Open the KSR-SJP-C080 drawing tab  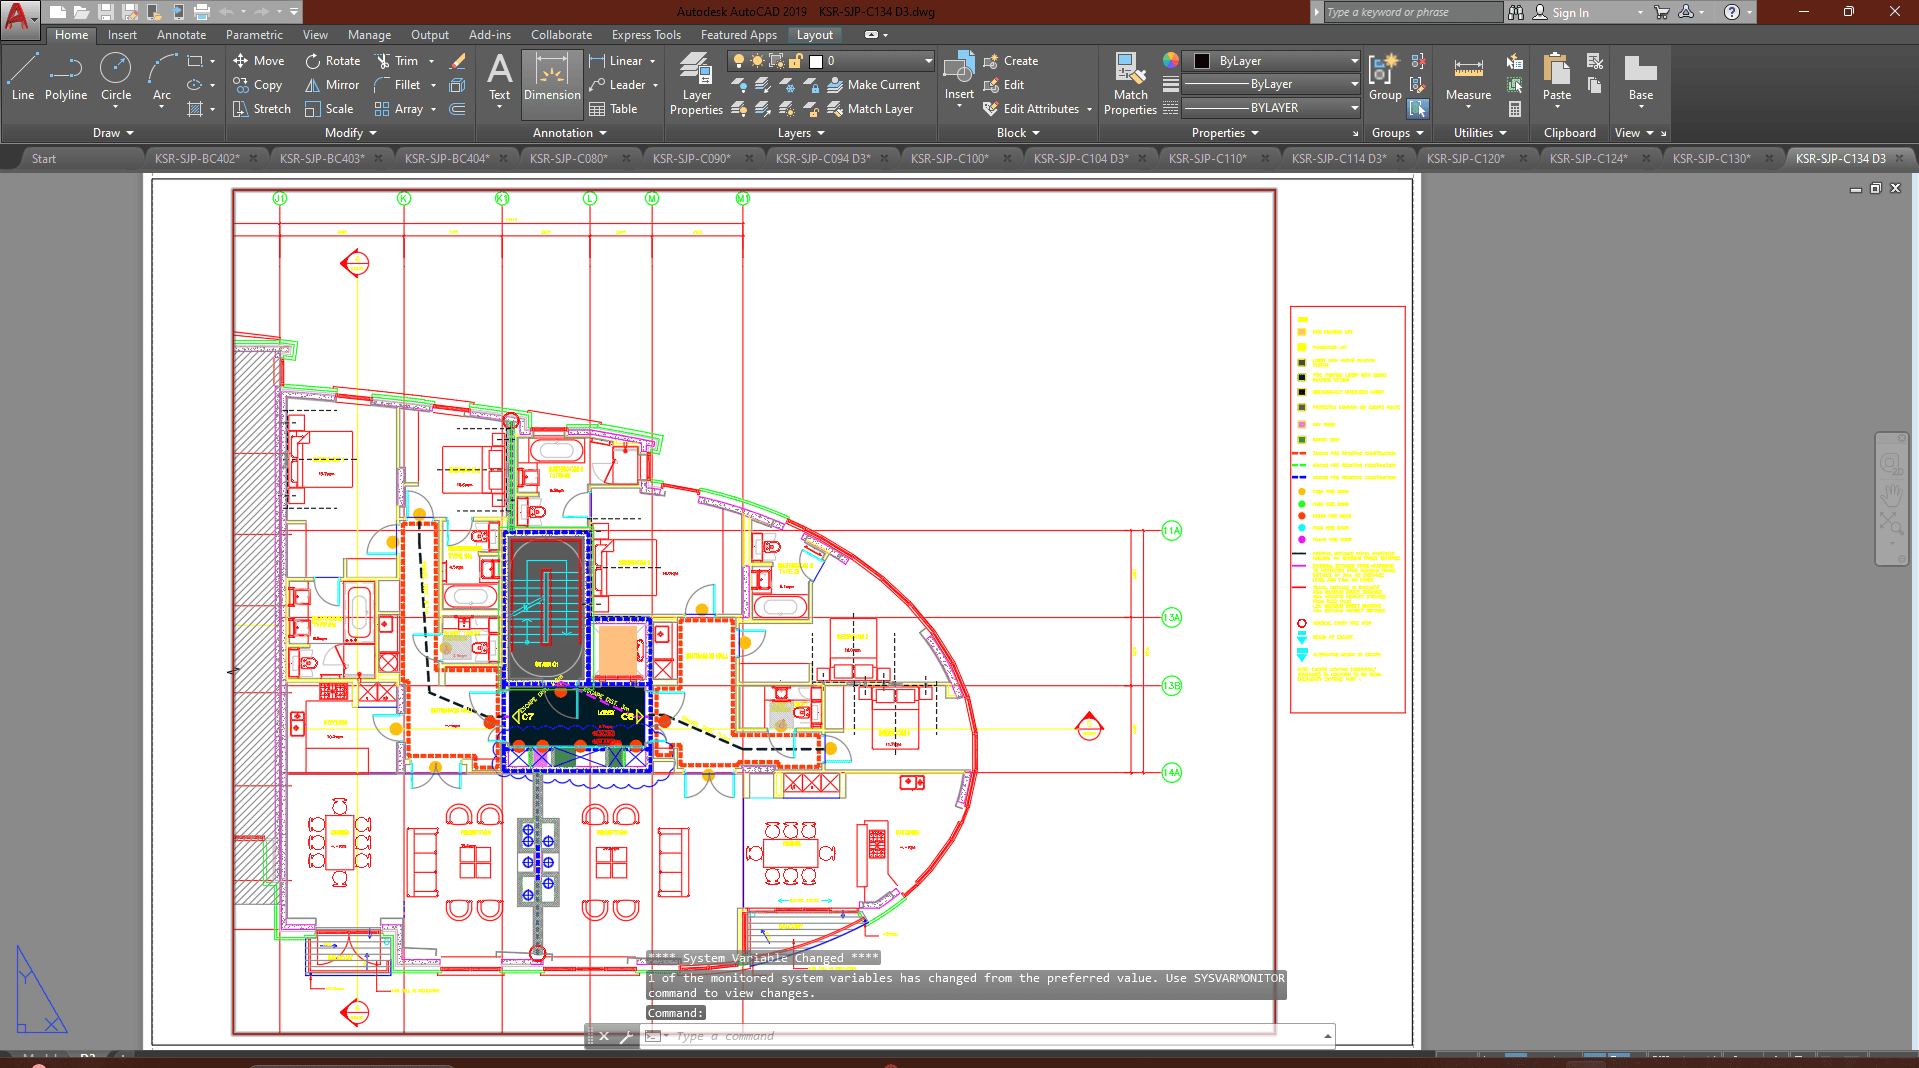coord(568,158)
